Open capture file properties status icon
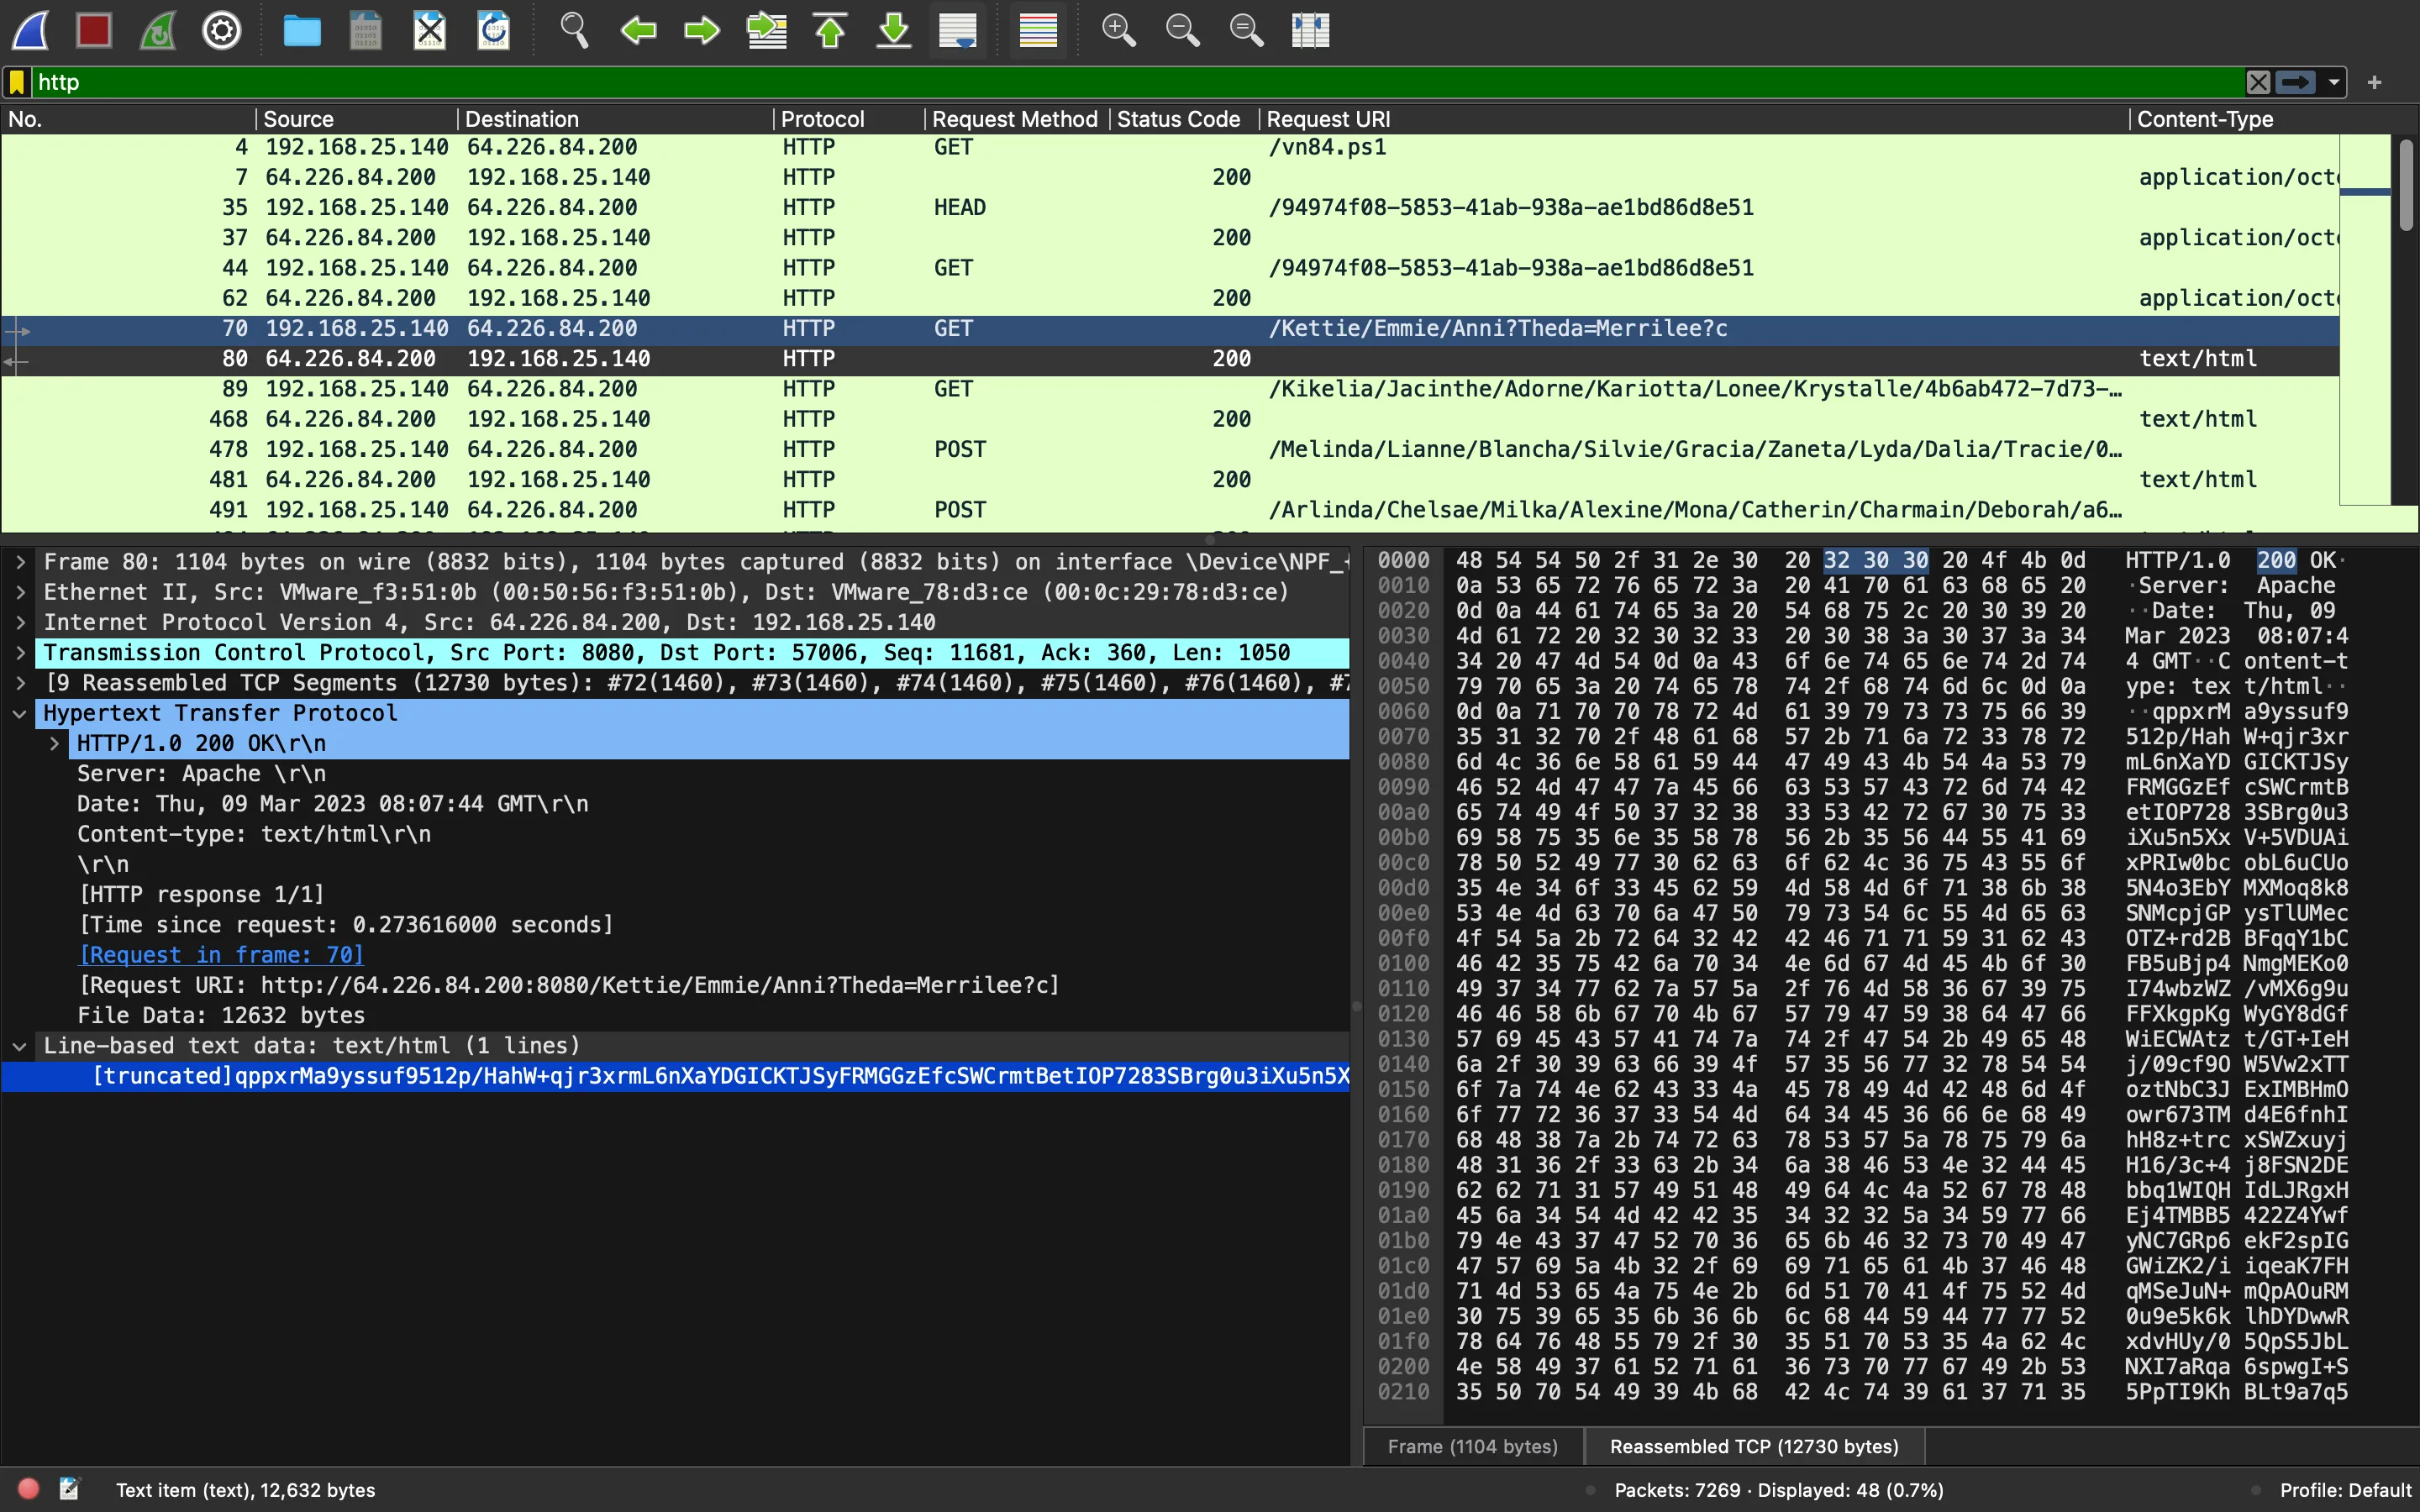Screen dimensions: 2420x1512 [69, 1489]
